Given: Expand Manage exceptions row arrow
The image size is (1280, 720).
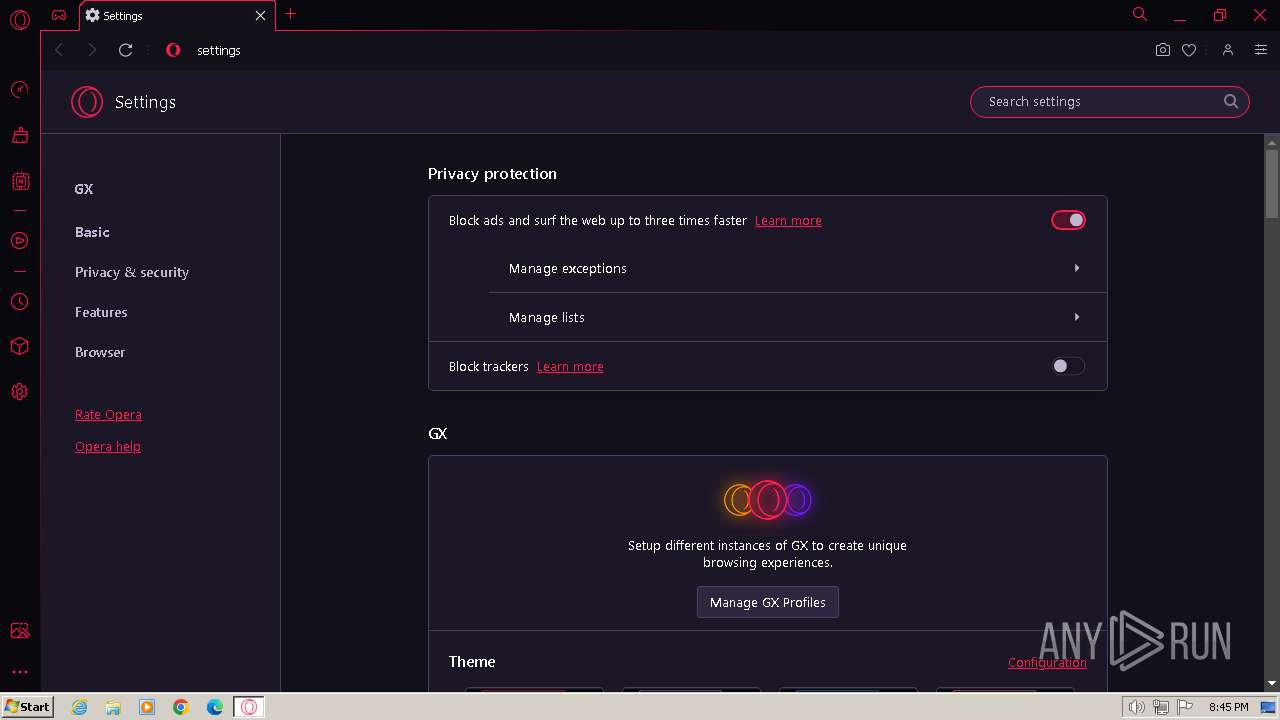Looking at the screenshot, I should pyautogui.click(x=1077, y=268).
